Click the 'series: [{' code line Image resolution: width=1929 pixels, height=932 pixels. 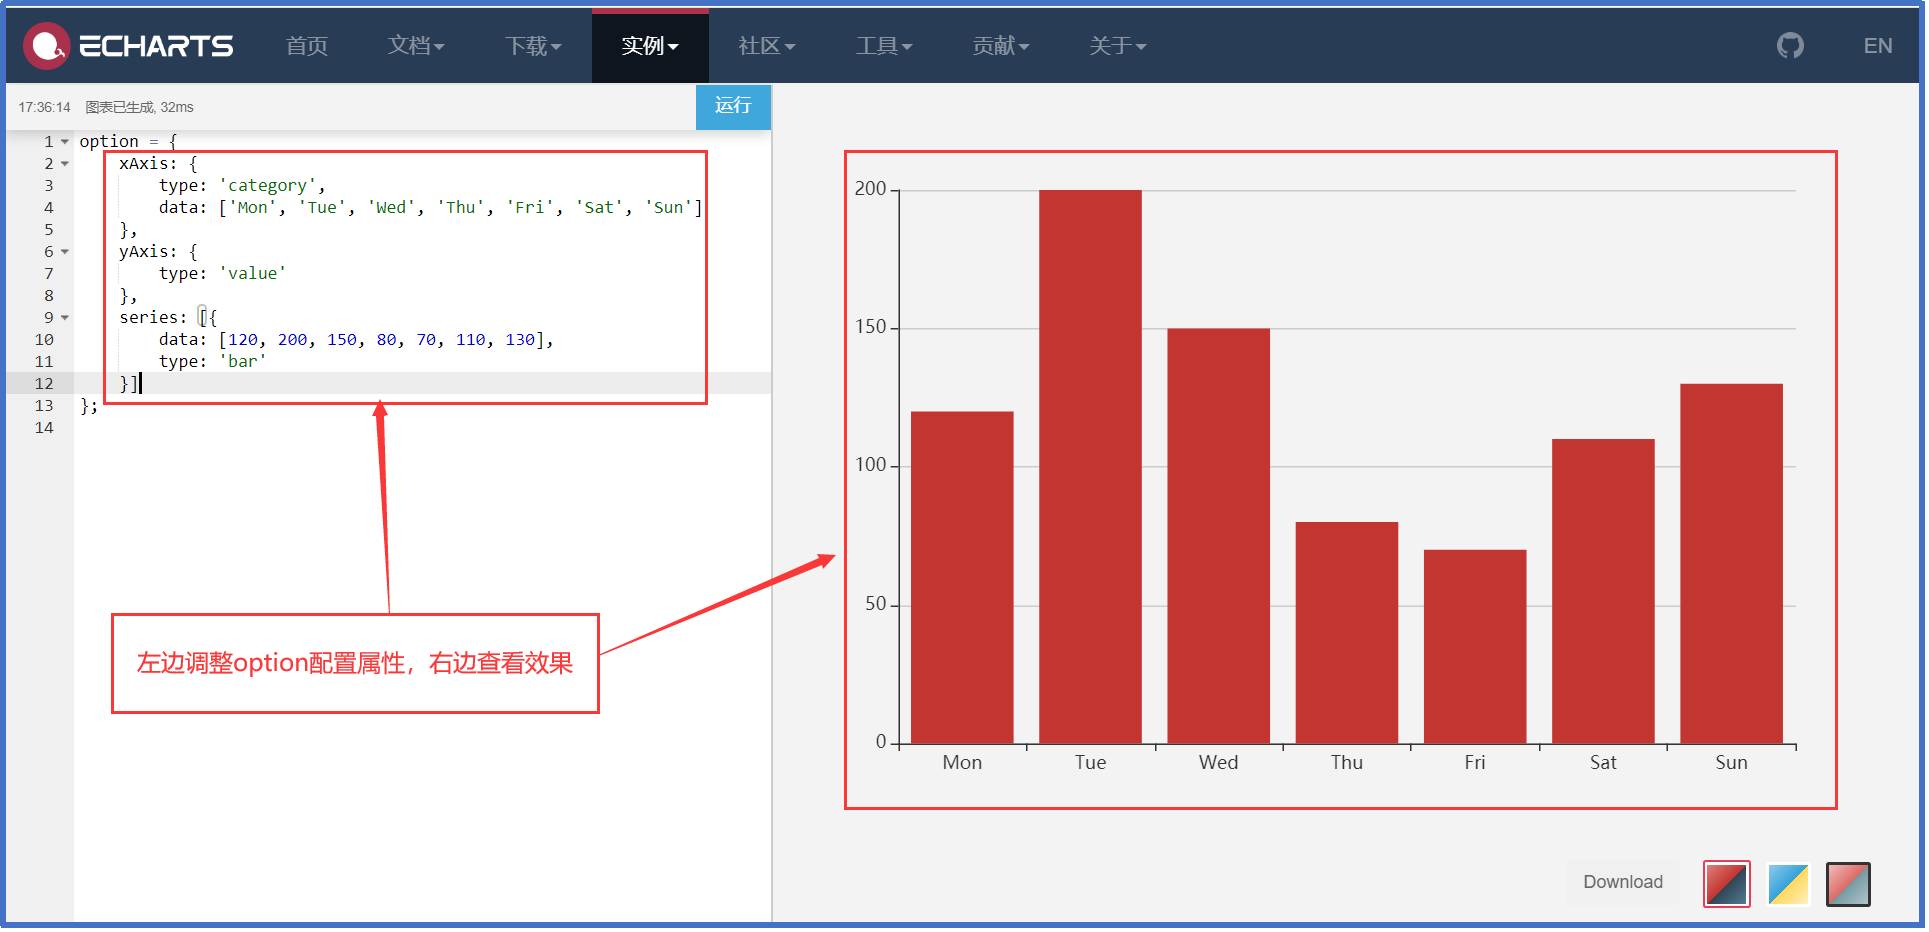pyautogui.click(x=168, y=318)
